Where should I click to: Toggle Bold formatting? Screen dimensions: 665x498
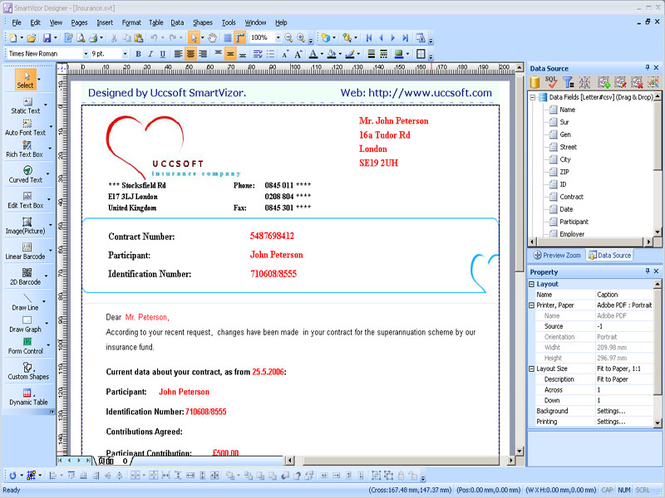point(138,54)
